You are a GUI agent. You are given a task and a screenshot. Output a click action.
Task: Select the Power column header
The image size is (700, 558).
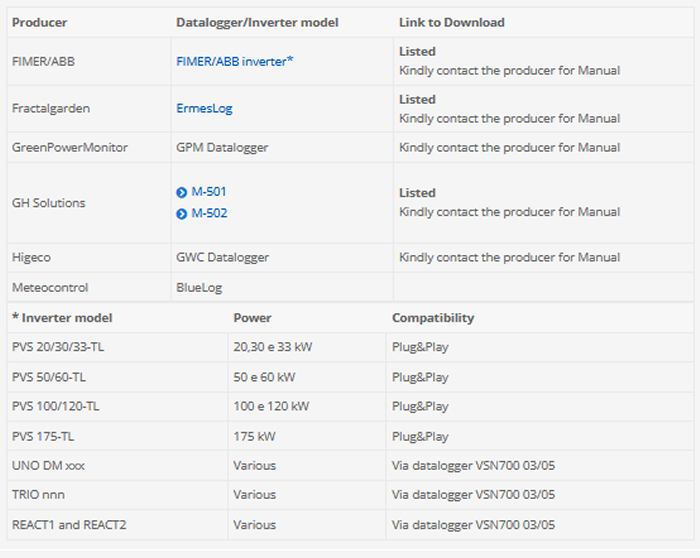pos(252,318)
